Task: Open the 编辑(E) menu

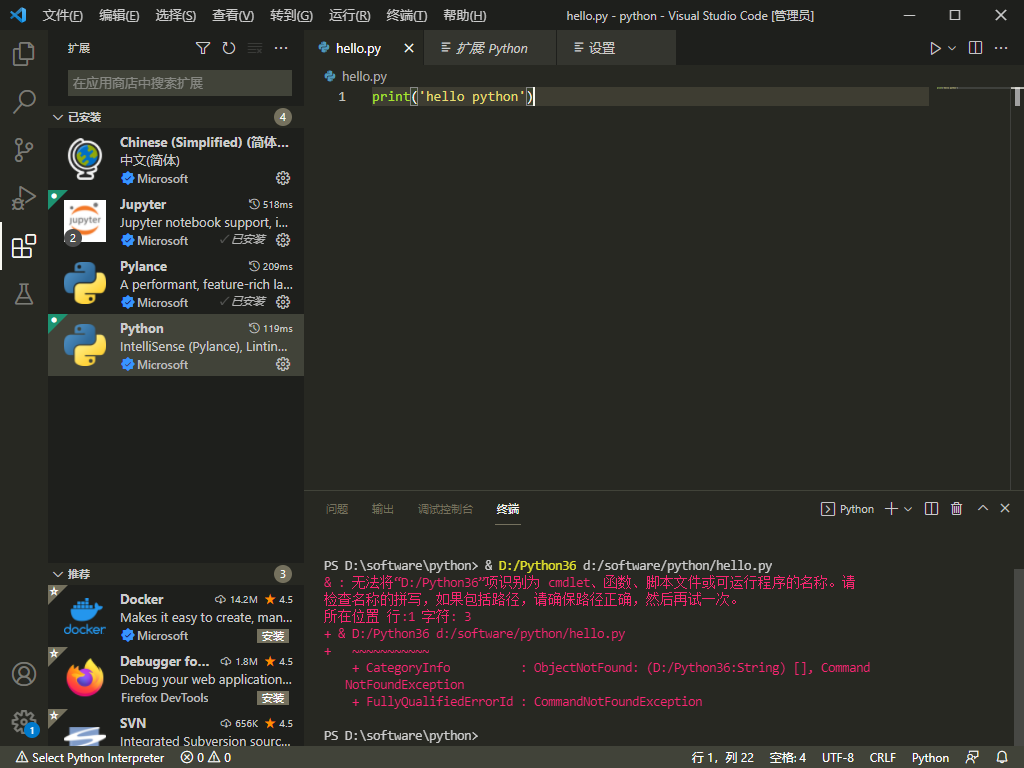Action: coord(119,16)
